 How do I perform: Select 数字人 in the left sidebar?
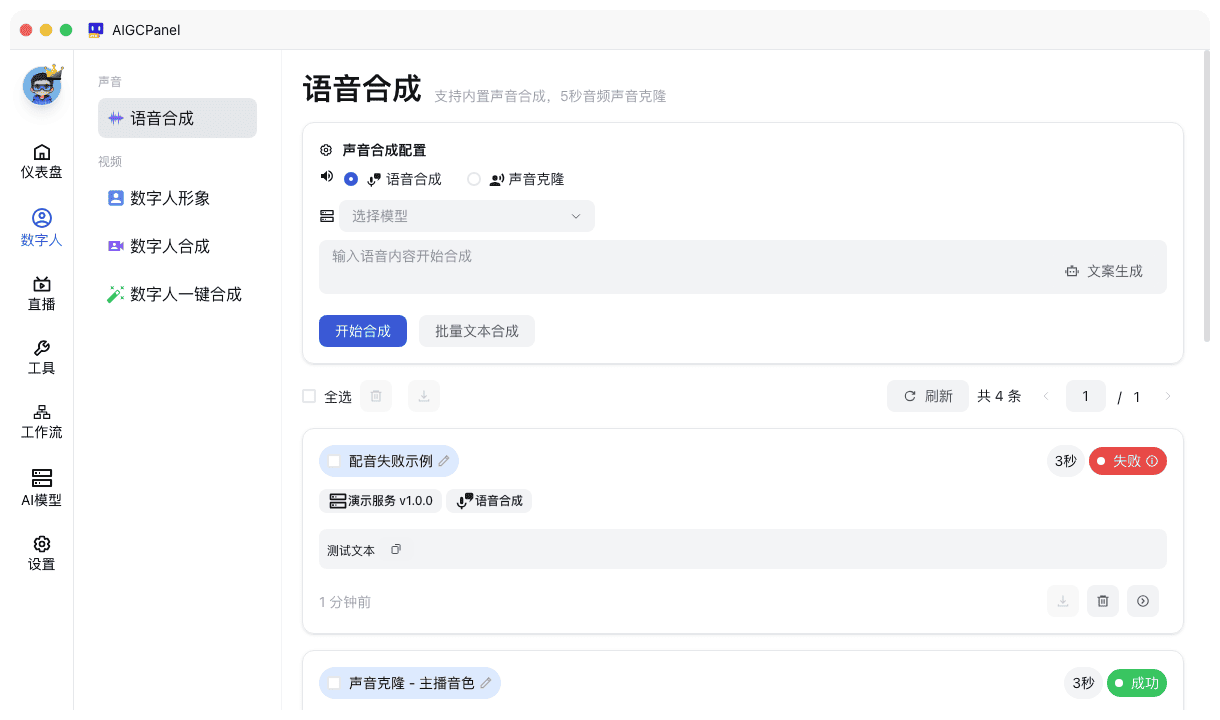point(42,229)
